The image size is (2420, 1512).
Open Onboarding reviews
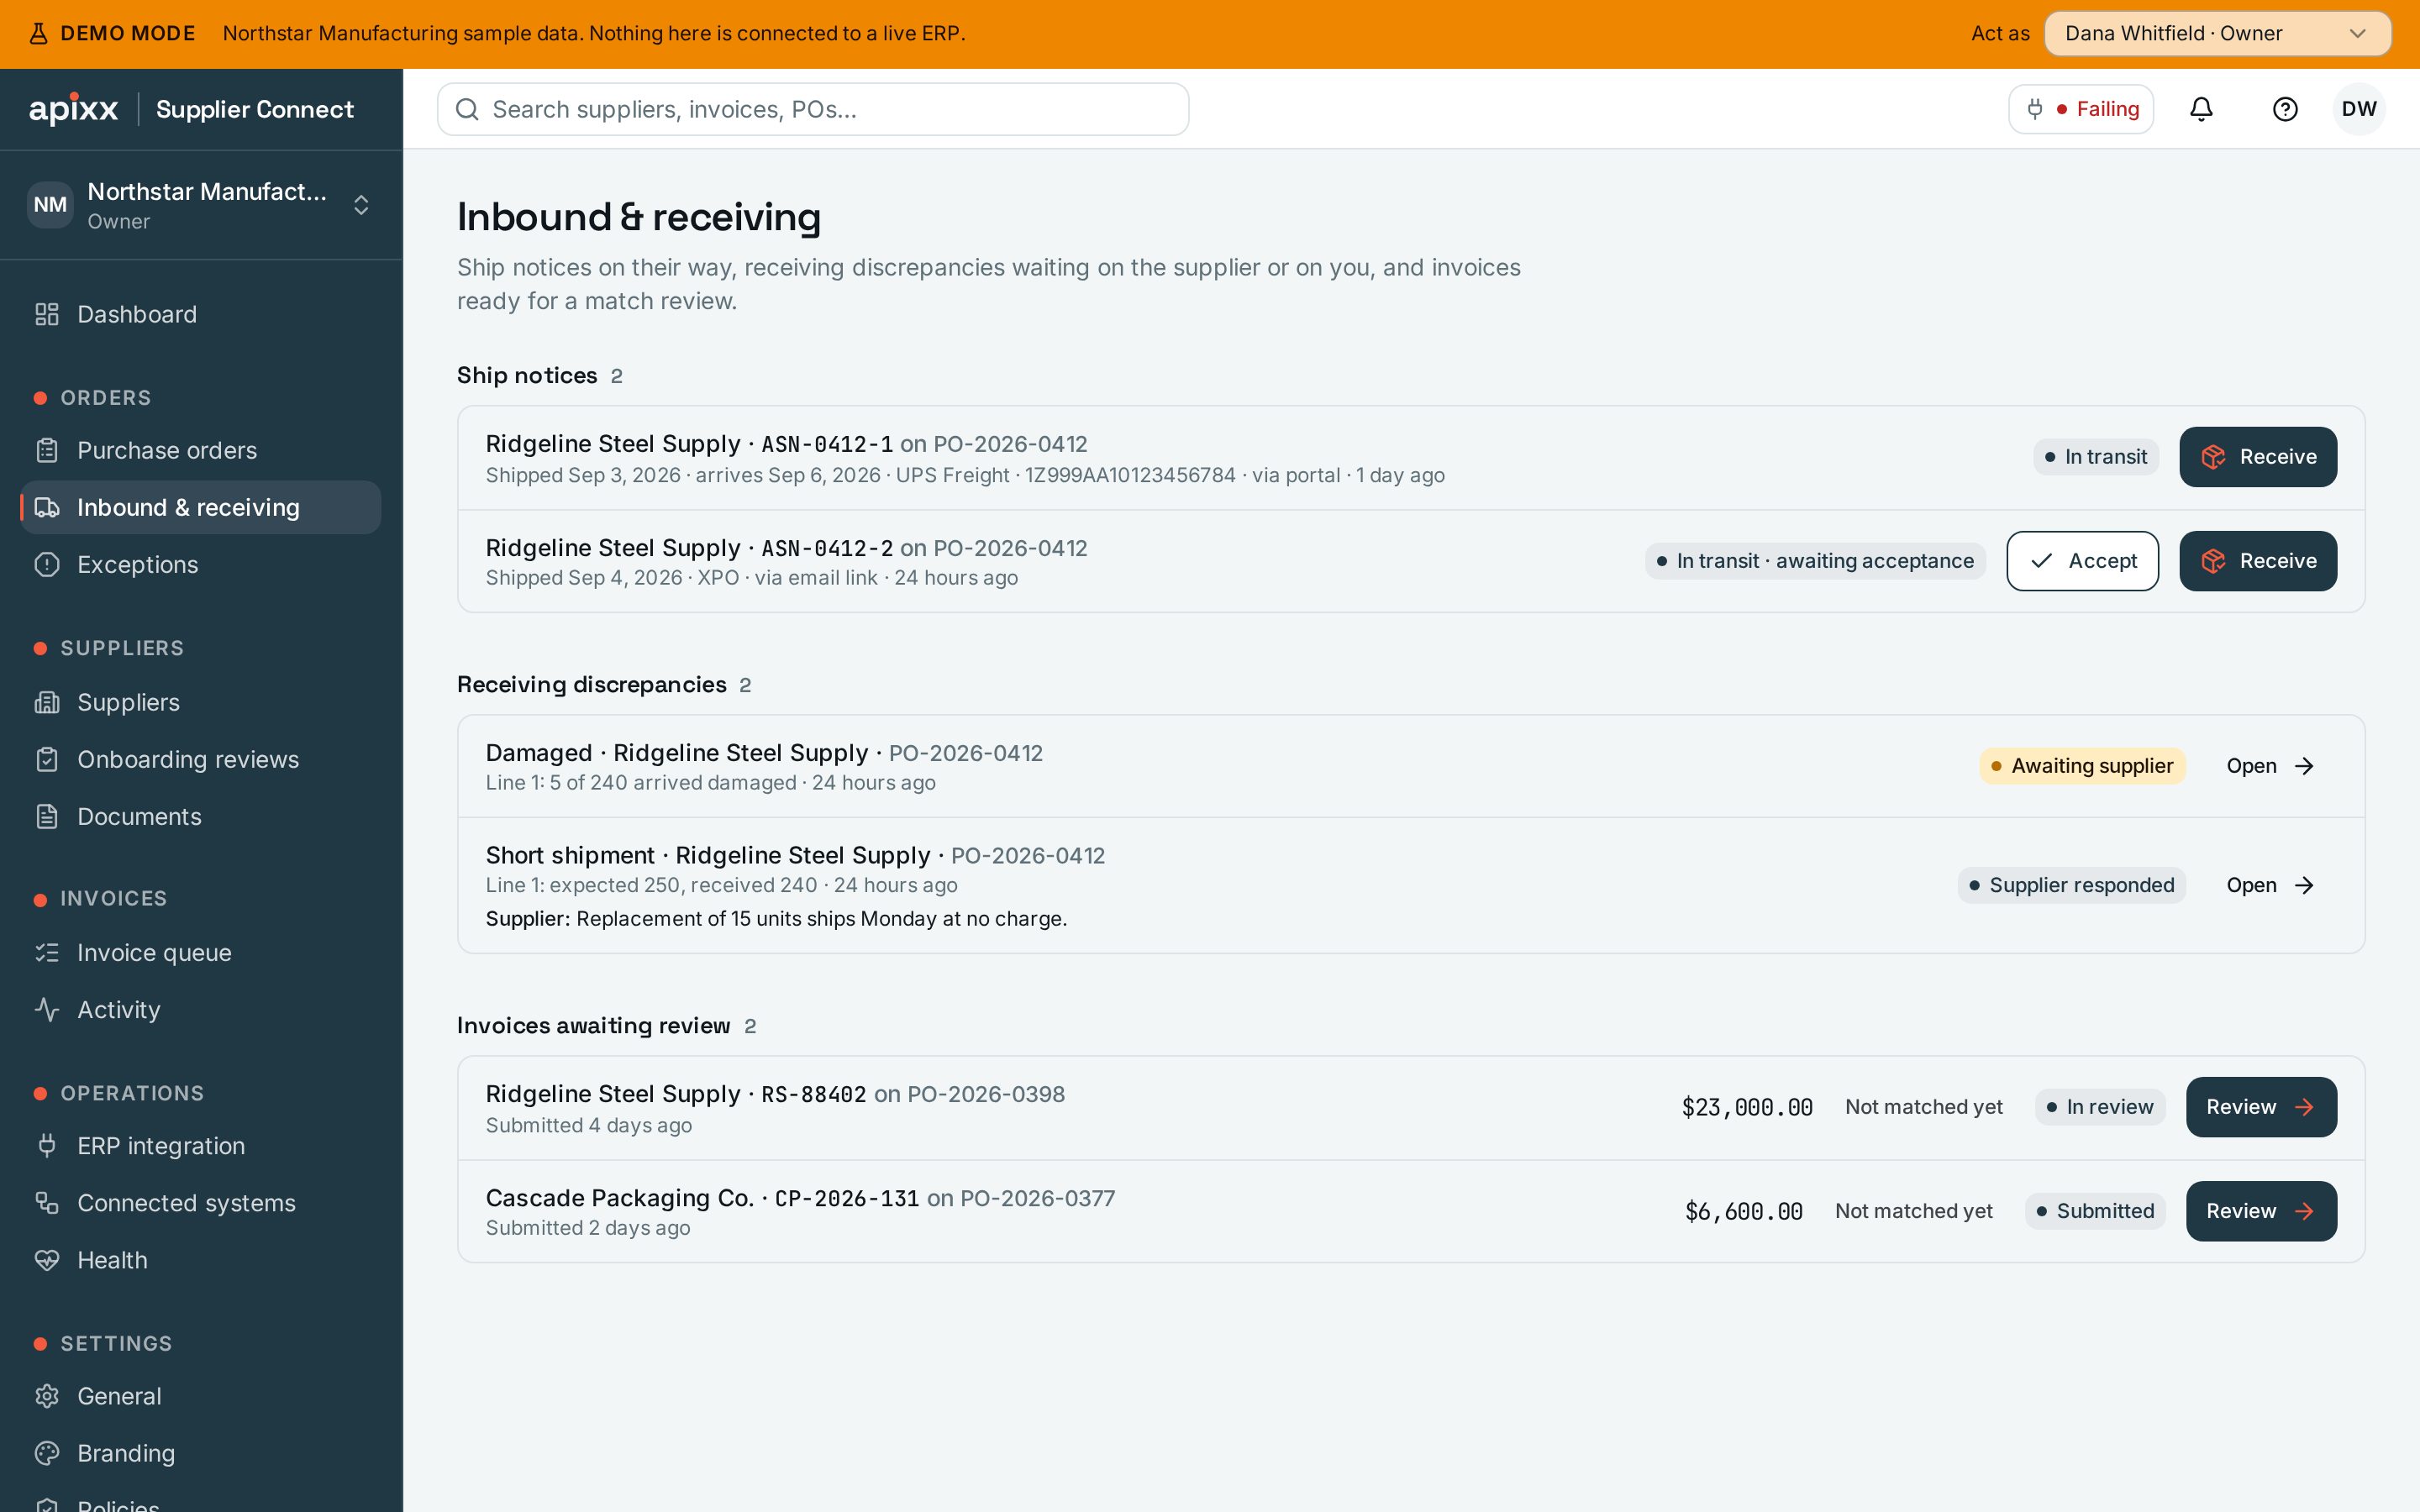201,759
